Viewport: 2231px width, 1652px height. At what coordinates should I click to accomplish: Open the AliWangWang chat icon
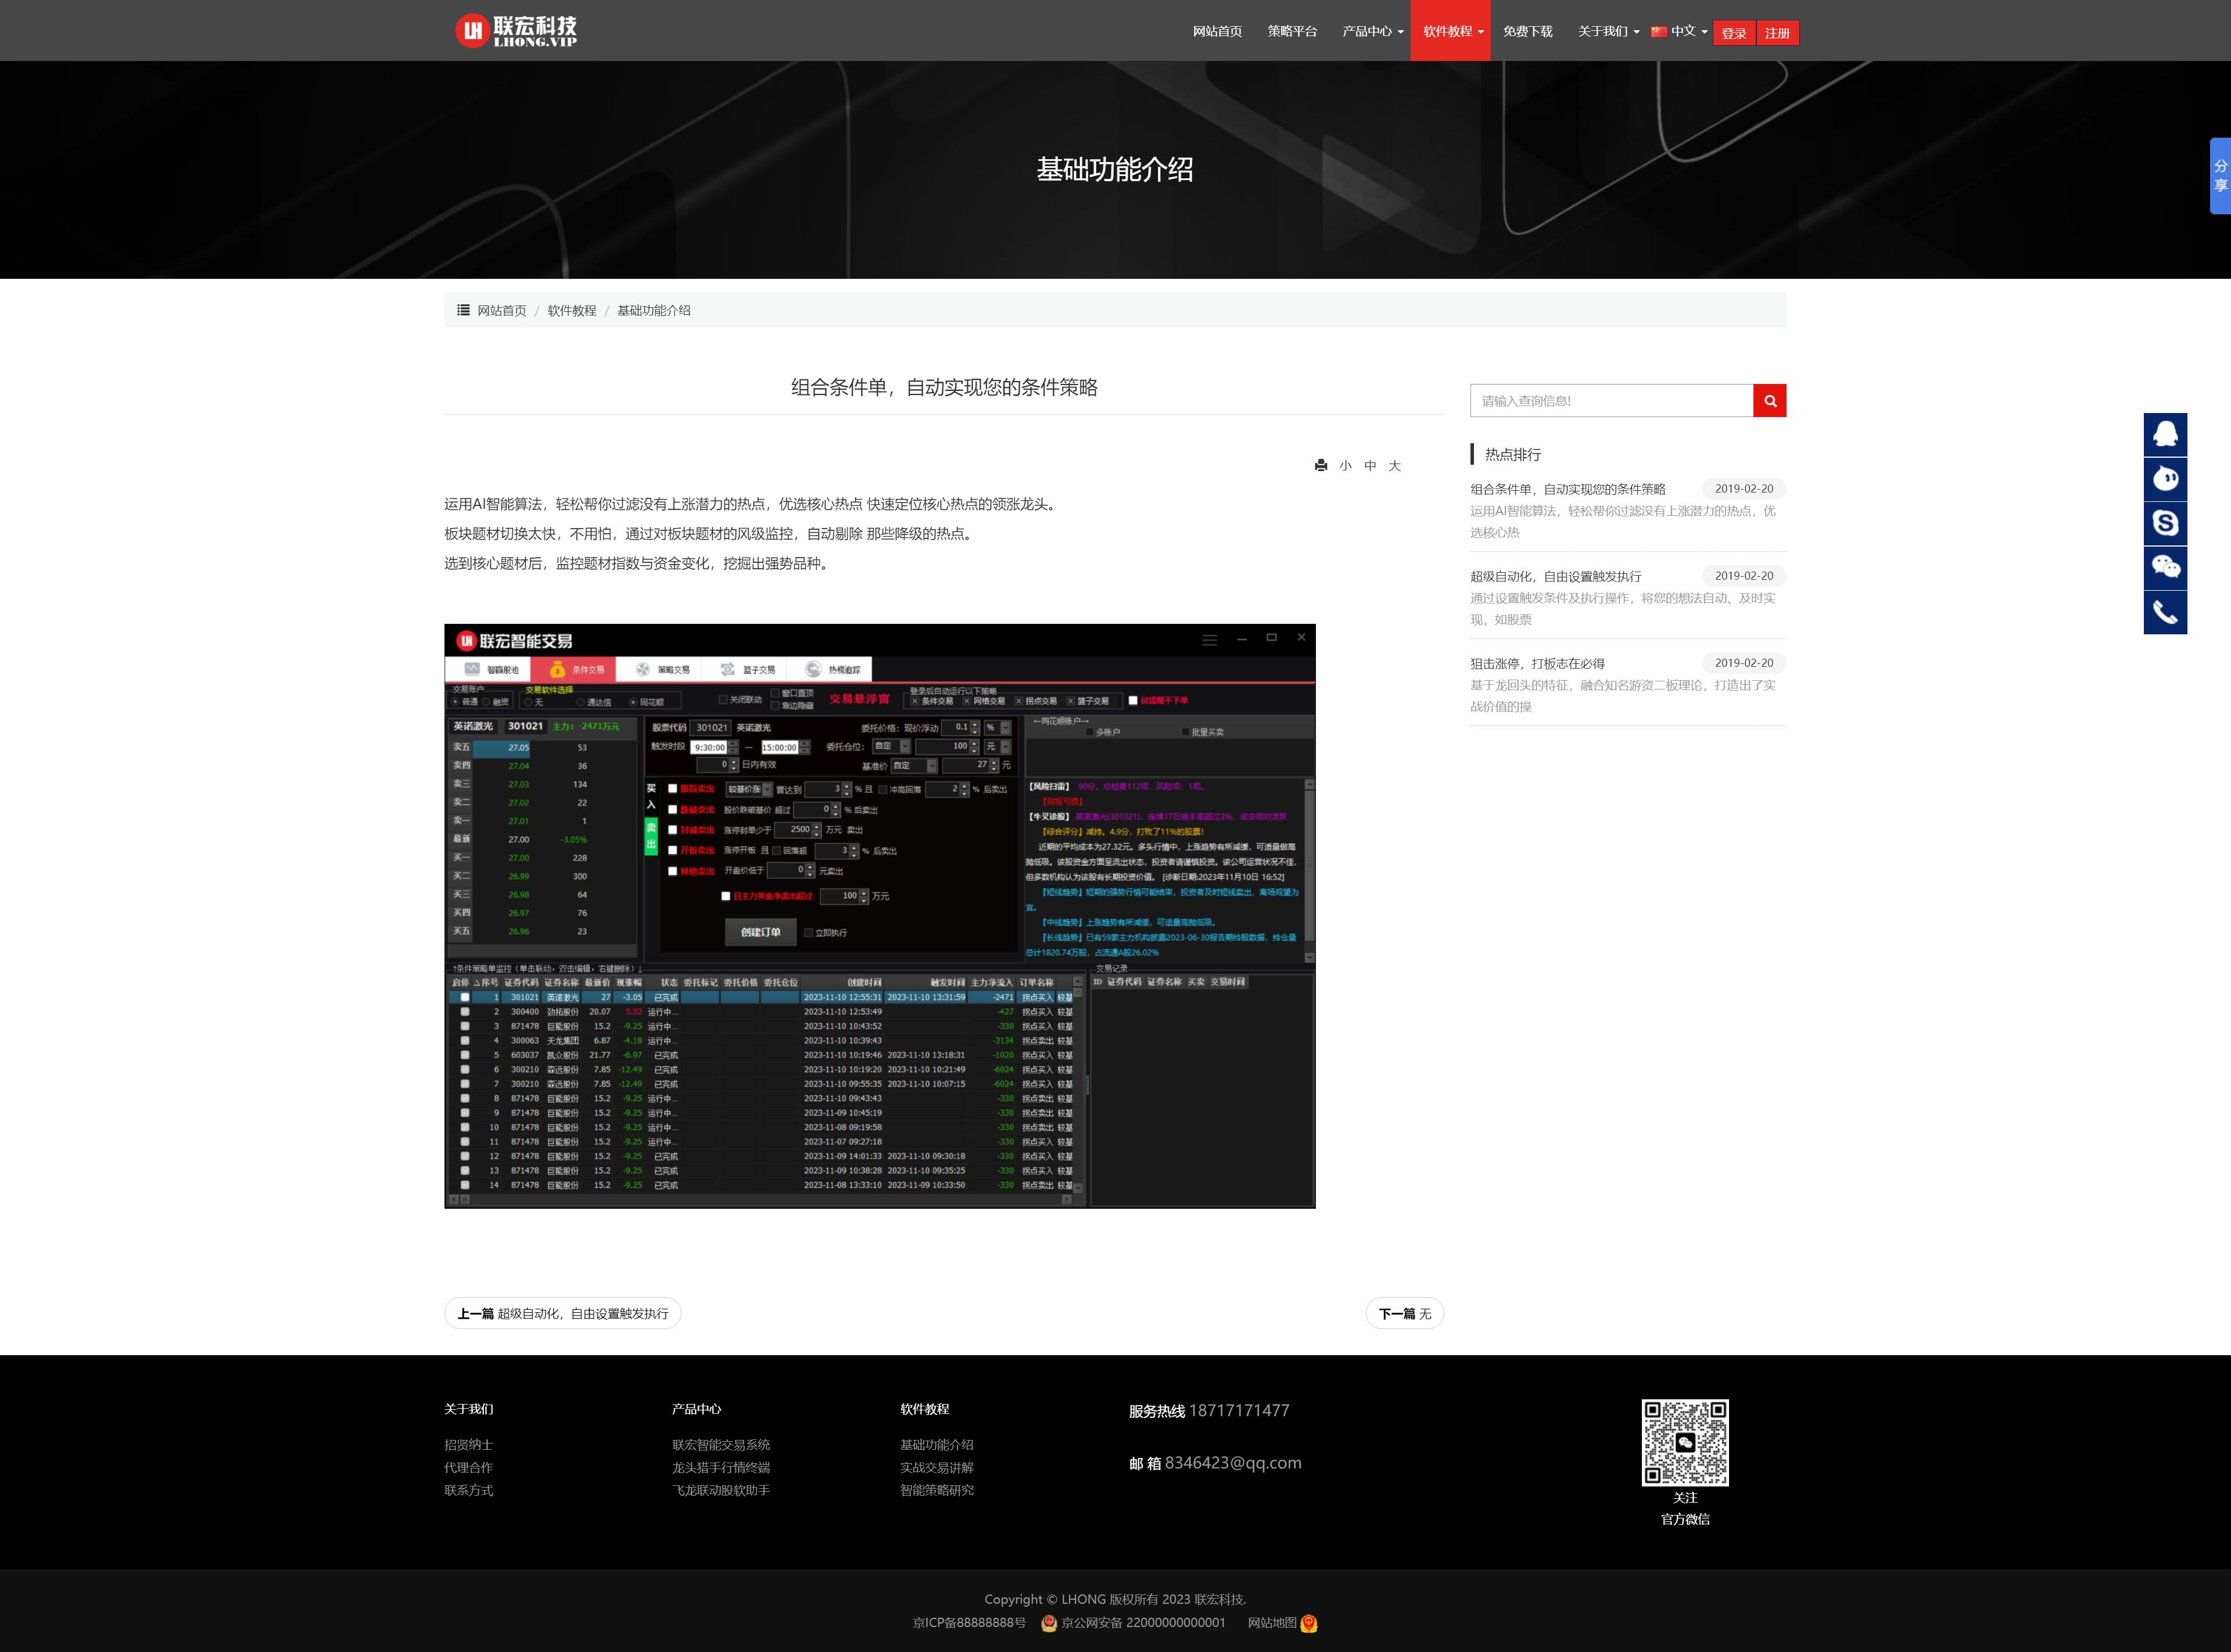pyautogui.click(x=2165, y=479)
